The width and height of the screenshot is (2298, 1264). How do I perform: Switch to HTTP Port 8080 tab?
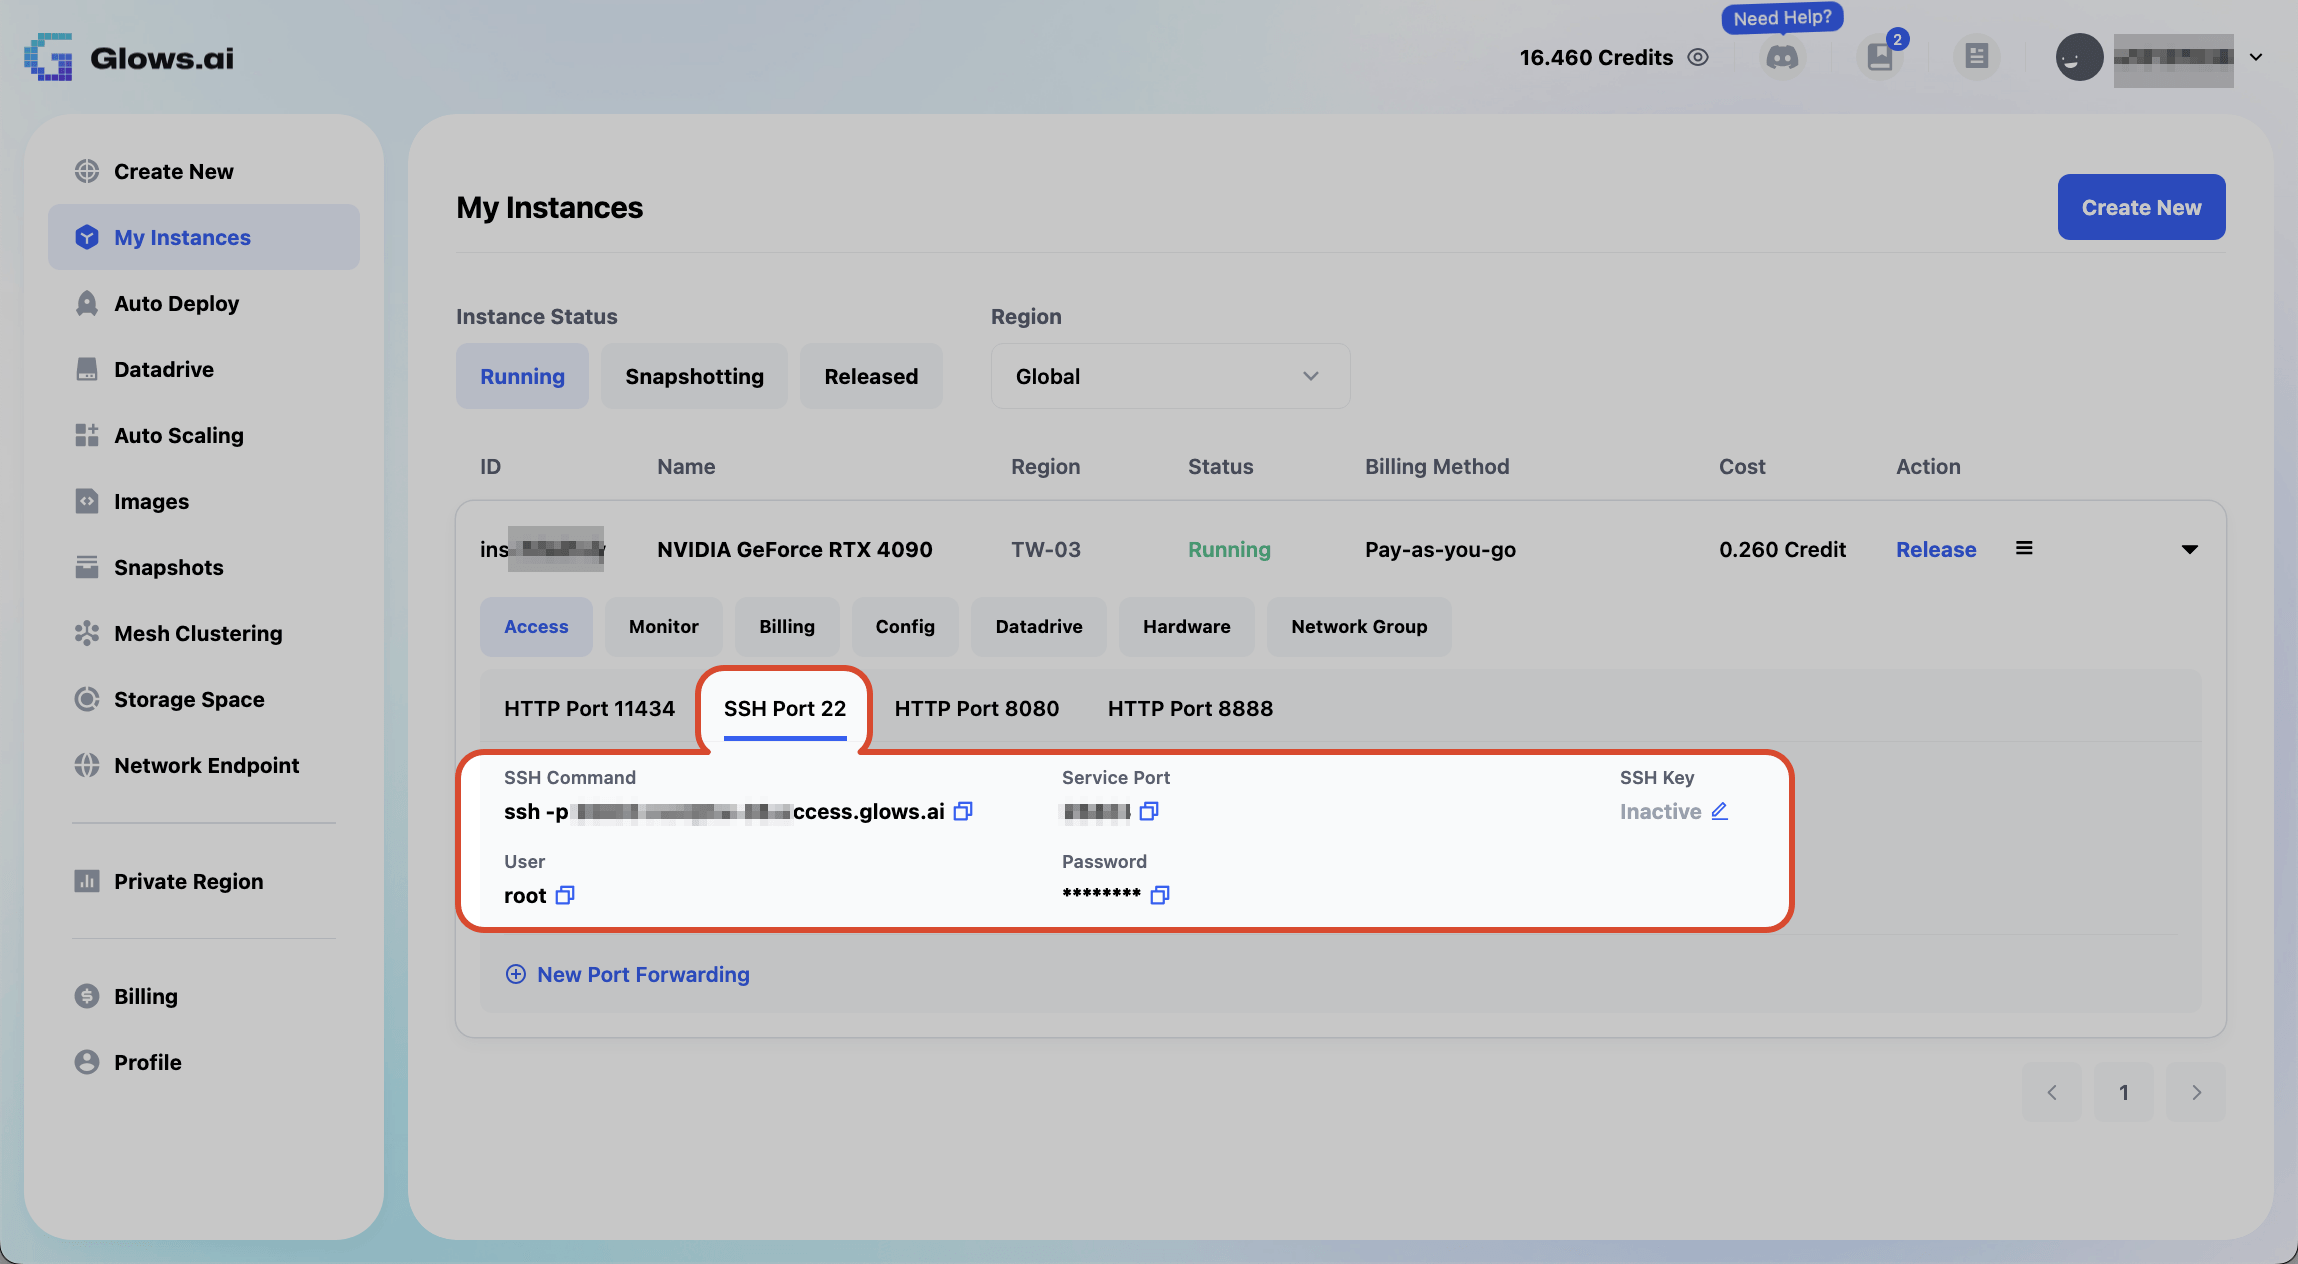(976, 708)
